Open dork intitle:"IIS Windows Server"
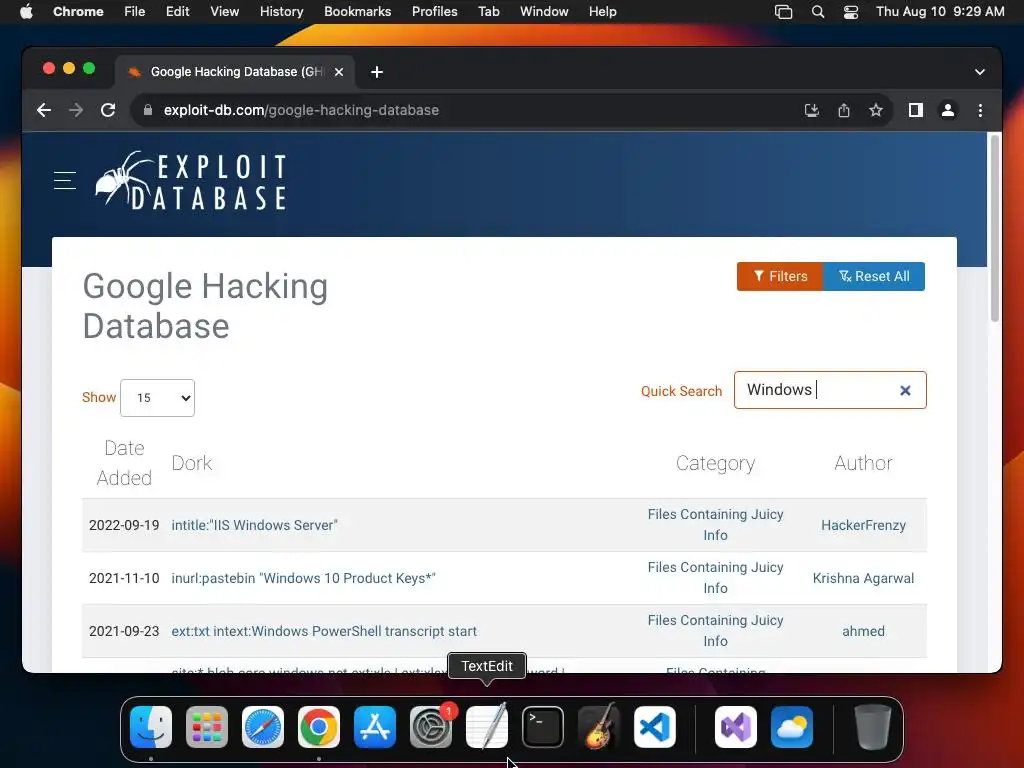This screenshot has height=768, width=1024. (x=255, y=525)
